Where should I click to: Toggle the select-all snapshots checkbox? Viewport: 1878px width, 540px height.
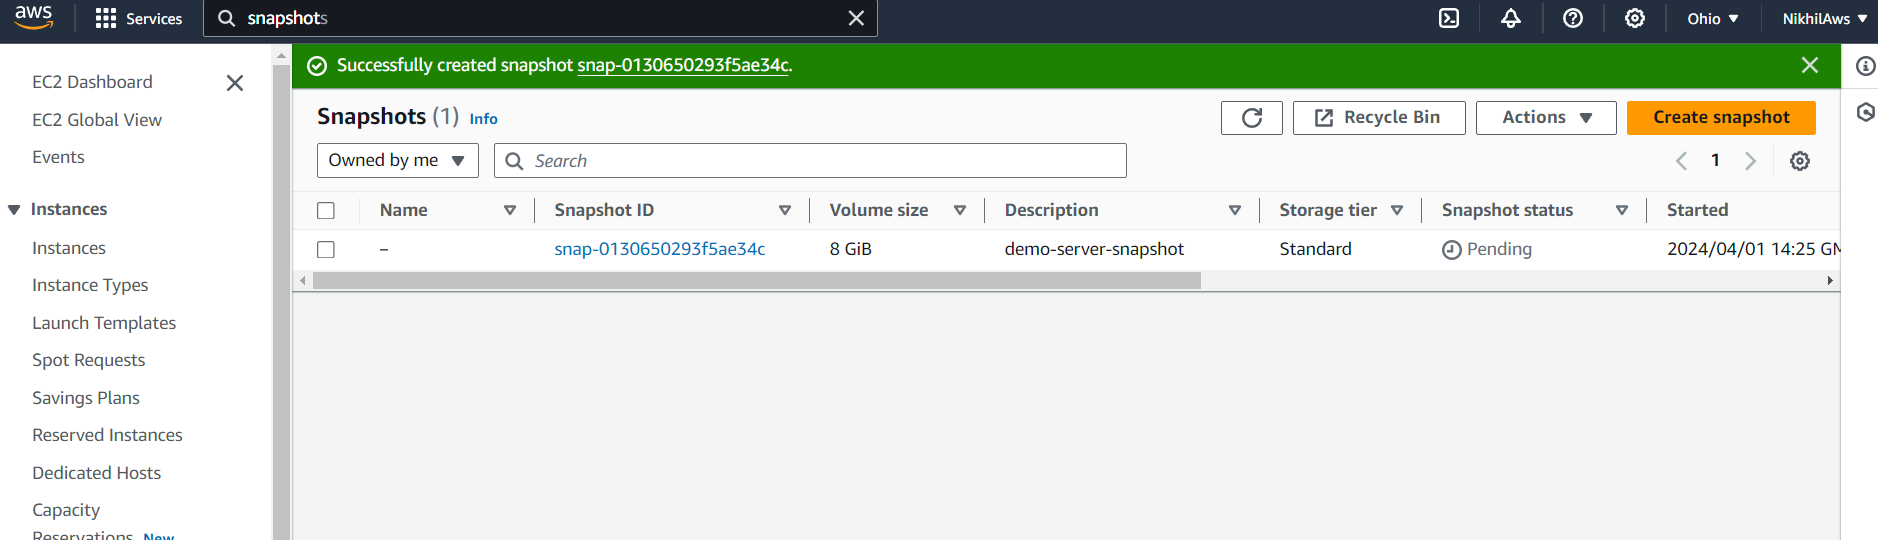(326, 211)
